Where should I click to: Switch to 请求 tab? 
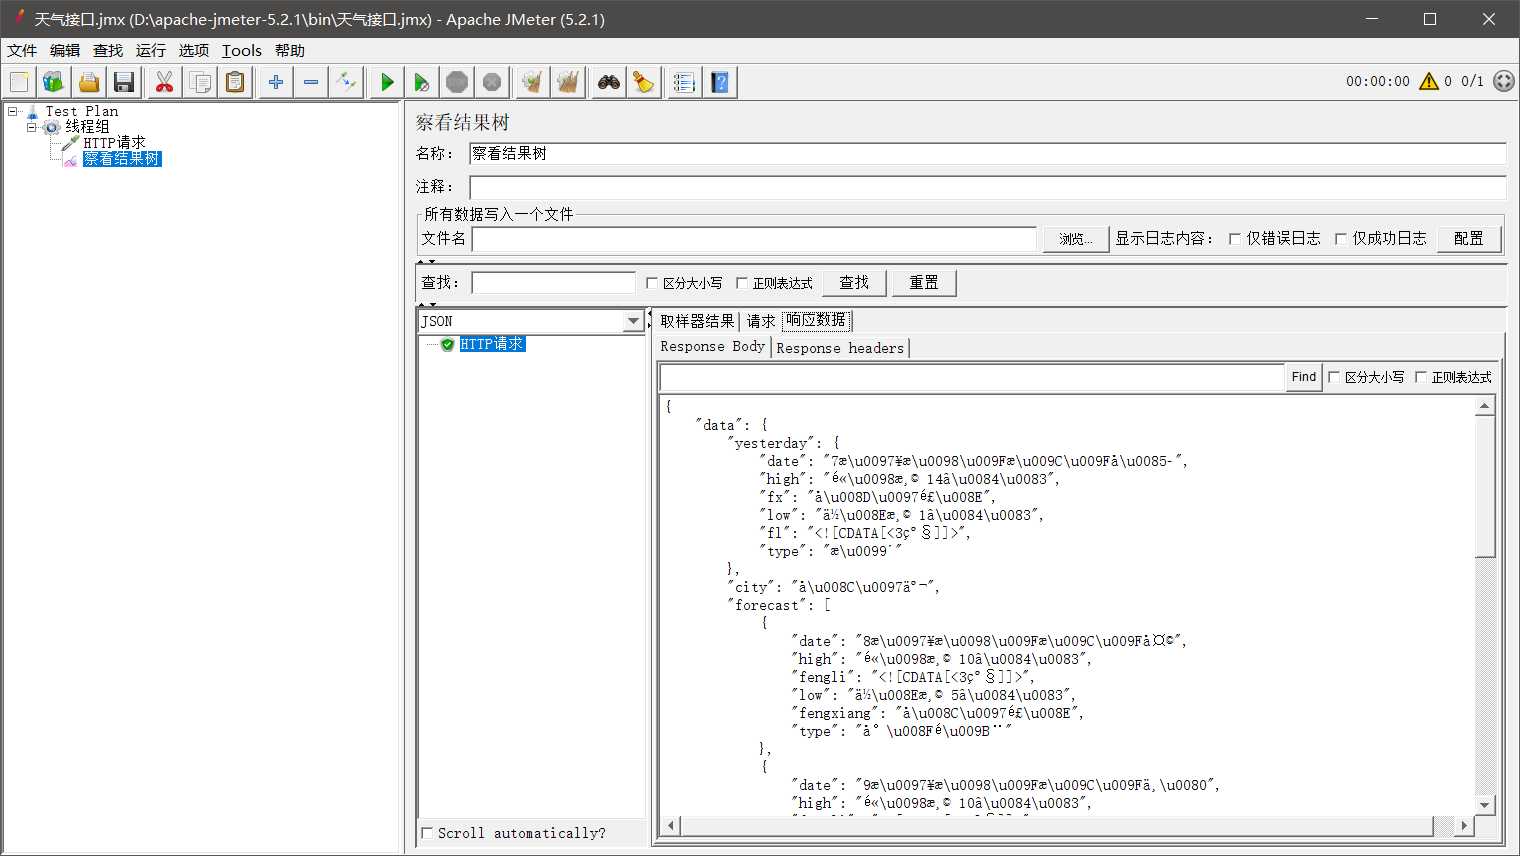click(761, 321)
